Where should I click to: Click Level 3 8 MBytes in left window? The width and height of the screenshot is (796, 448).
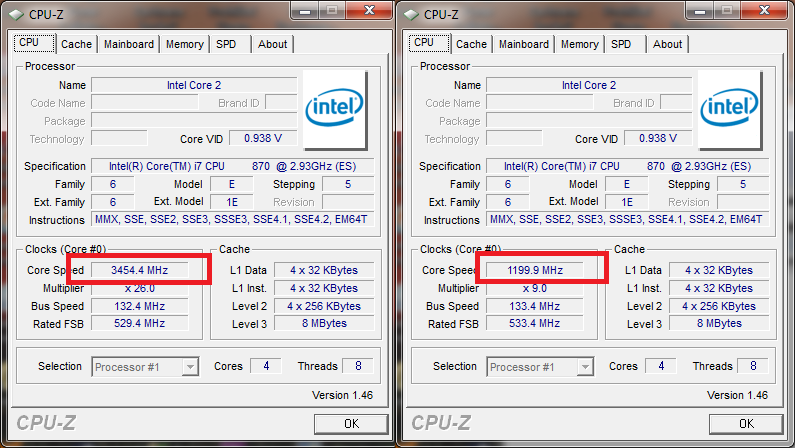pyautogui.click(x=324, y=324)
